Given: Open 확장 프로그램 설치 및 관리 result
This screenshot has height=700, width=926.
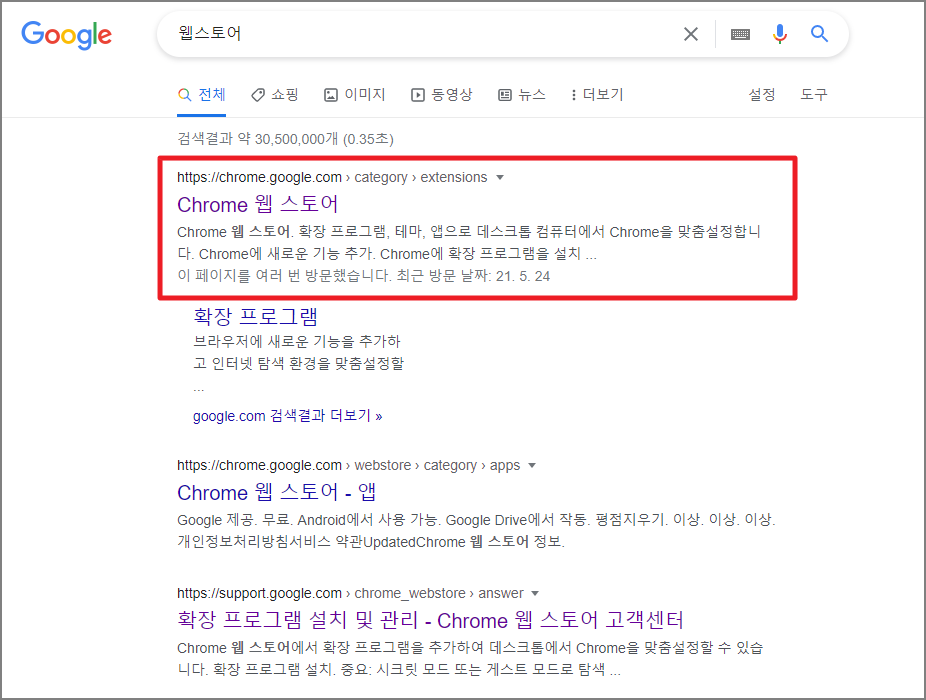Looking at the screenshot, I should (x=430, y=620).
